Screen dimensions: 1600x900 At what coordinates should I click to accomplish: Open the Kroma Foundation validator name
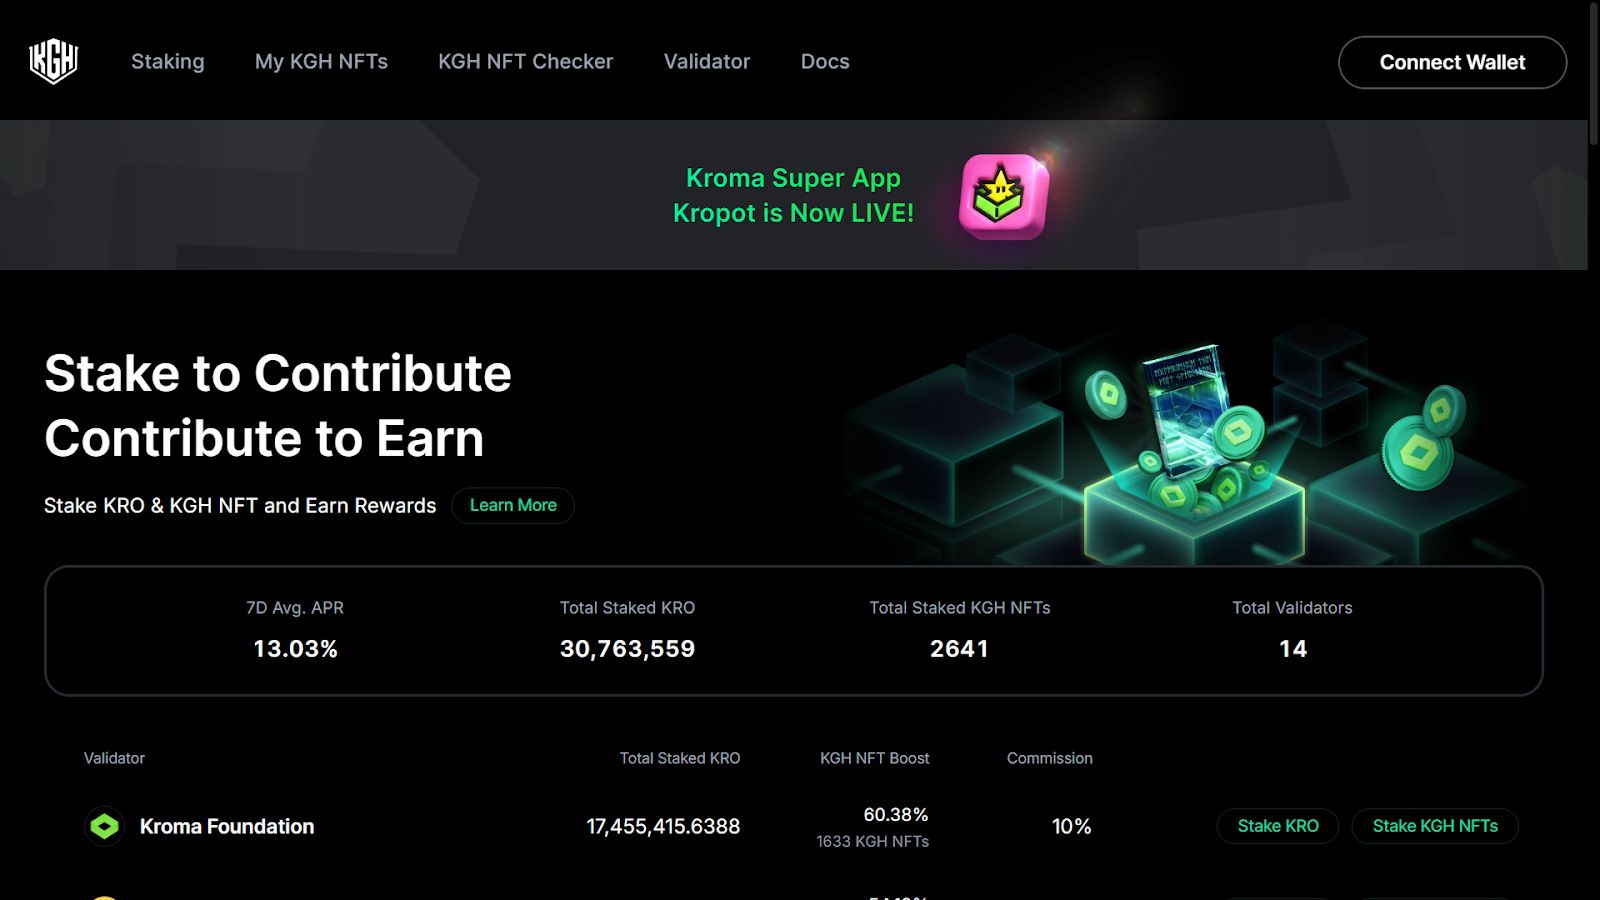coord(227,827)
